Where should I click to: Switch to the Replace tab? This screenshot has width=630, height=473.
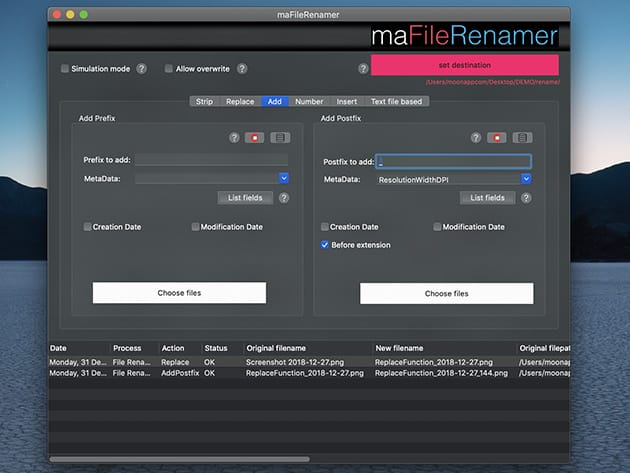click(x=240, y=101)
